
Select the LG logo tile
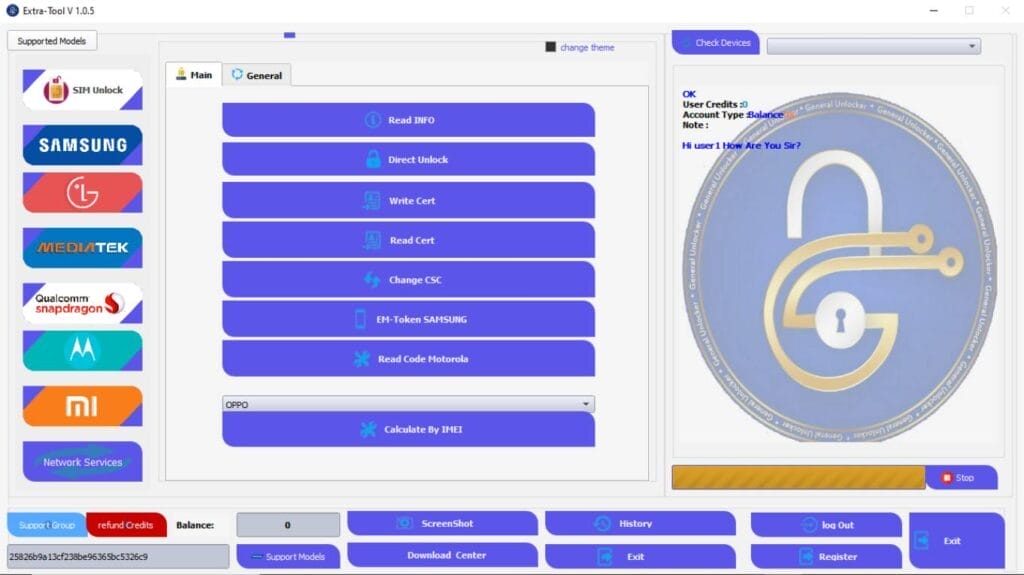pos(83,193)
